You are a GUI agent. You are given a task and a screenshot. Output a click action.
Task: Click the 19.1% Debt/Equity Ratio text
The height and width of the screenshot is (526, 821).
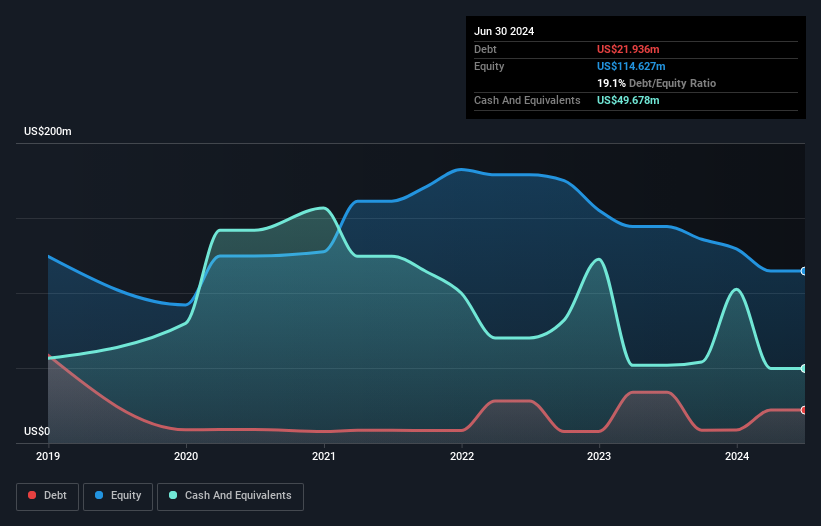click(656, 83)
